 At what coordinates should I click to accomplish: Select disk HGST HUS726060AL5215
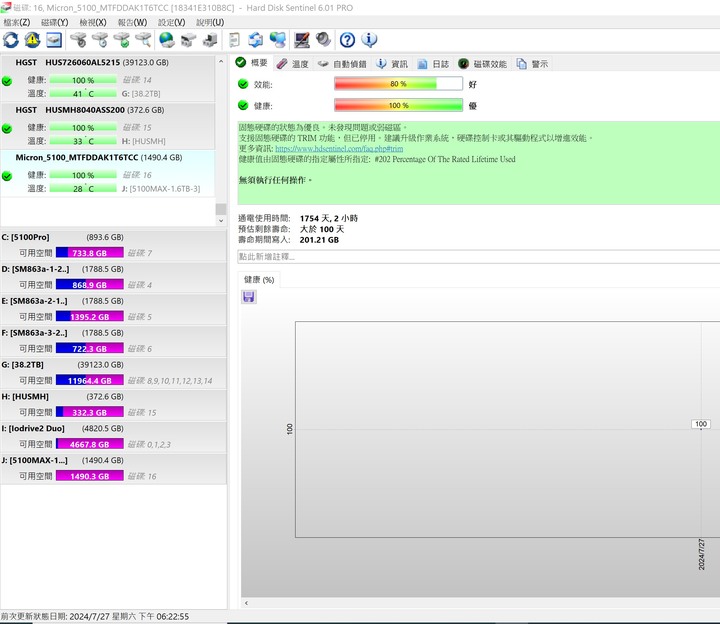(x=107, y=78)
